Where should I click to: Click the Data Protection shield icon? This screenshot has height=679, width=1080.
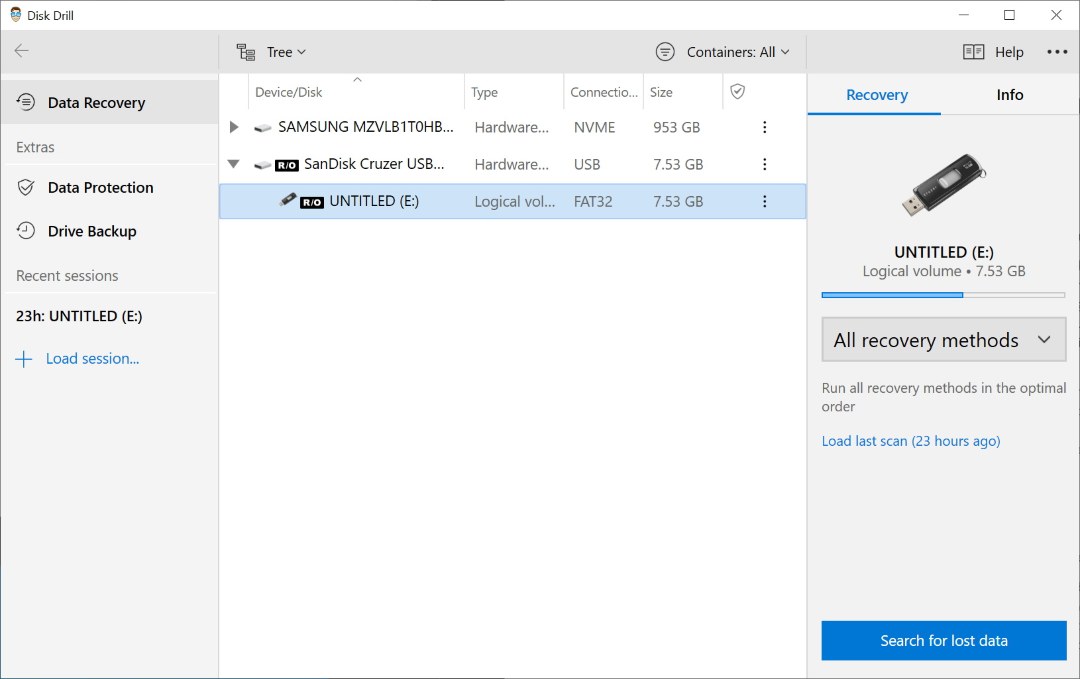25,187
